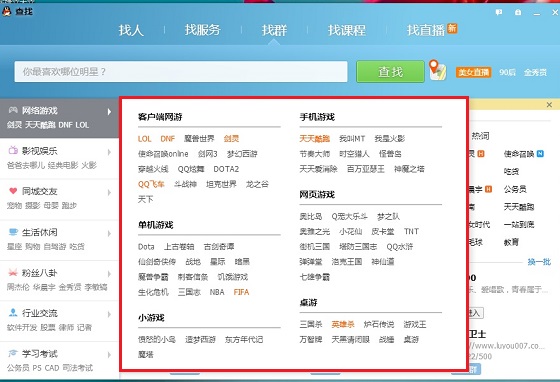The image size is (560, 382).
Task: Click 周杰伦 under 粉丝八卦
Action: pyautogui.click(x=18, y=287)
